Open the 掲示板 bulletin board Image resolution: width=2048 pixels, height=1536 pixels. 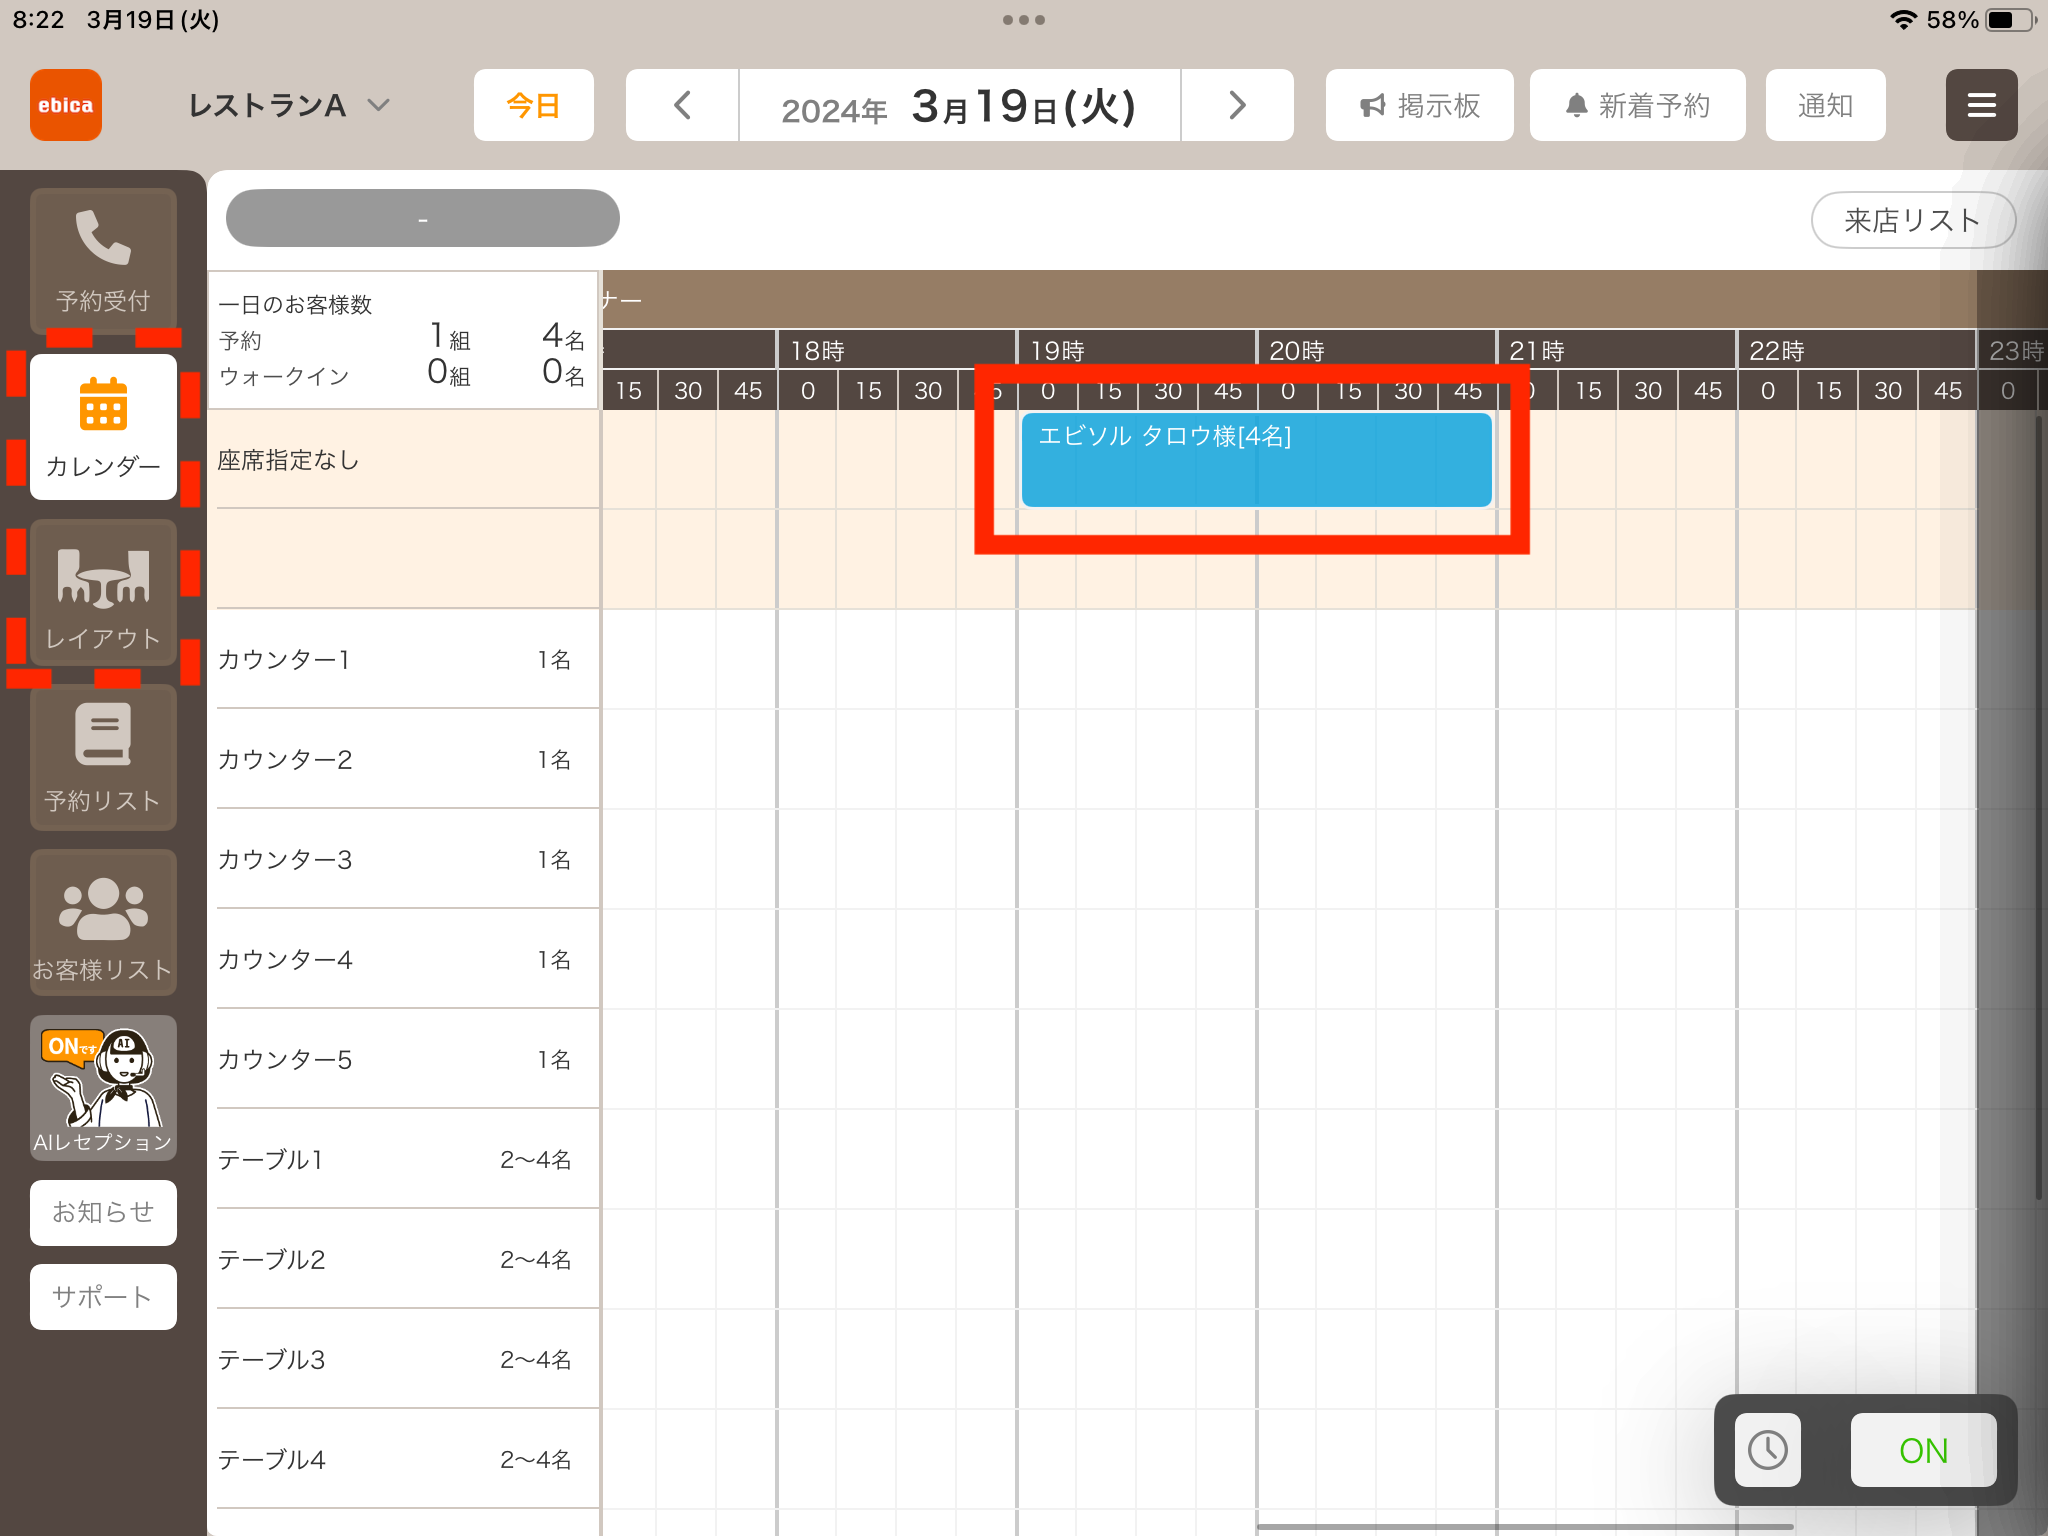pos(1419,105)
